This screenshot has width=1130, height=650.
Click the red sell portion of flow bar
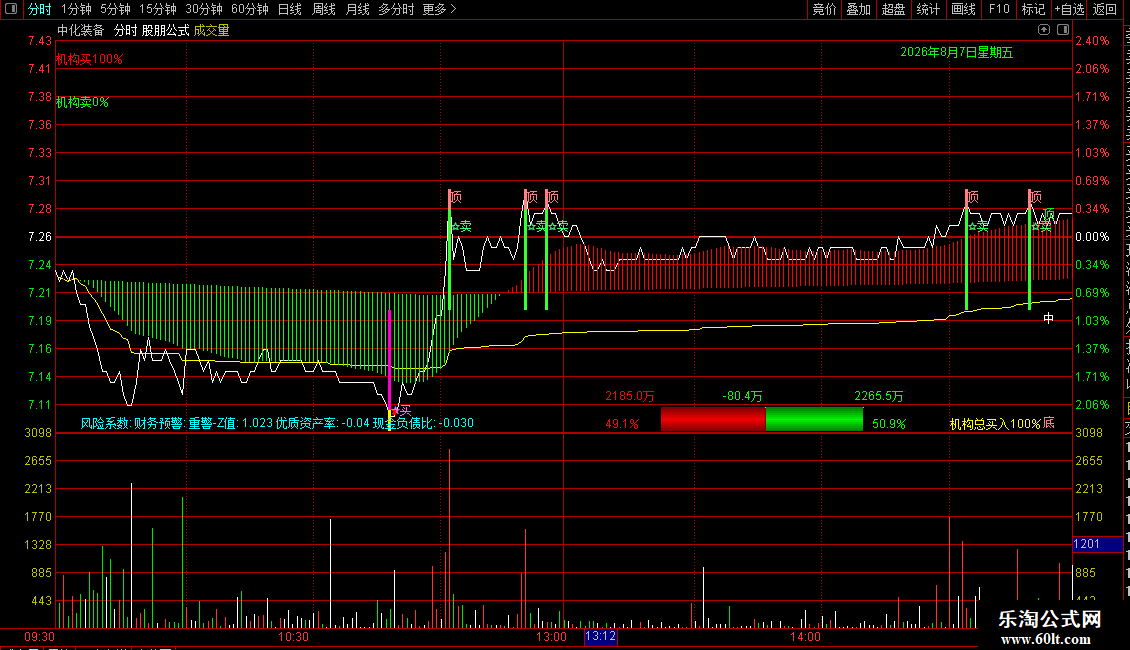[713, 419]
